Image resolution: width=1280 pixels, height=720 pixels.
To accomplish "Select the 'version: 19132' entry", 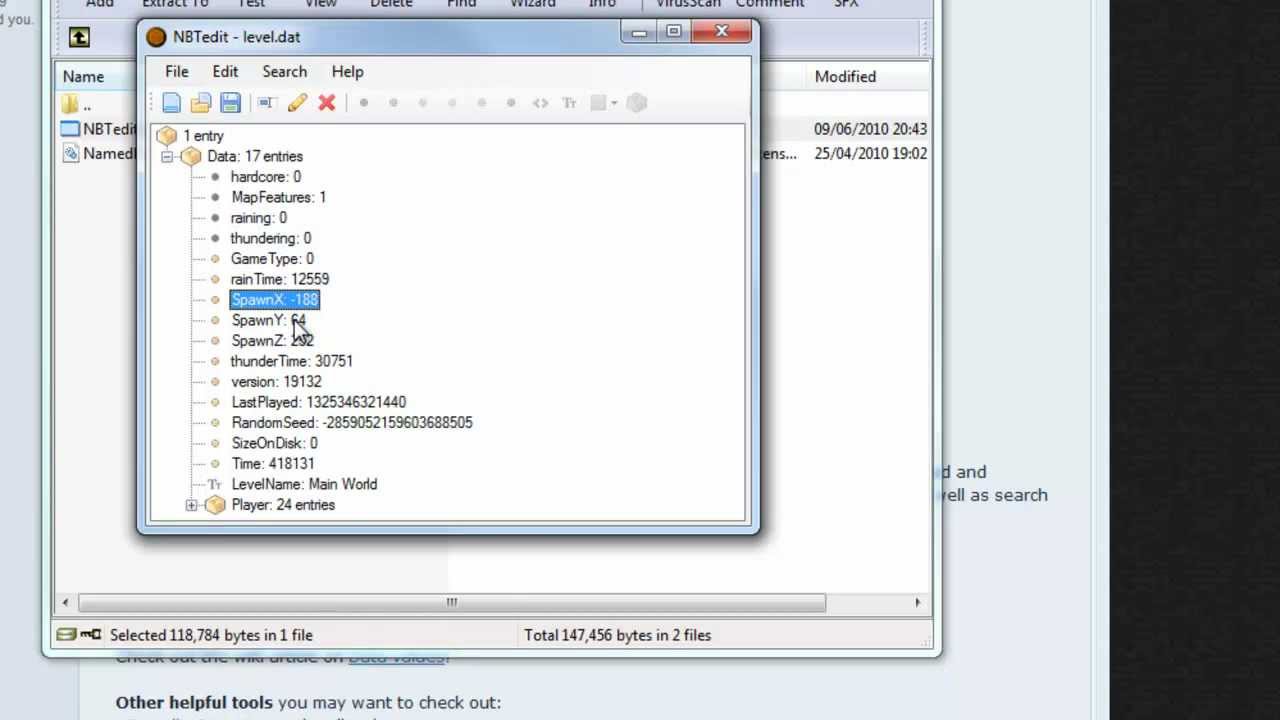I will click(276, 382).
